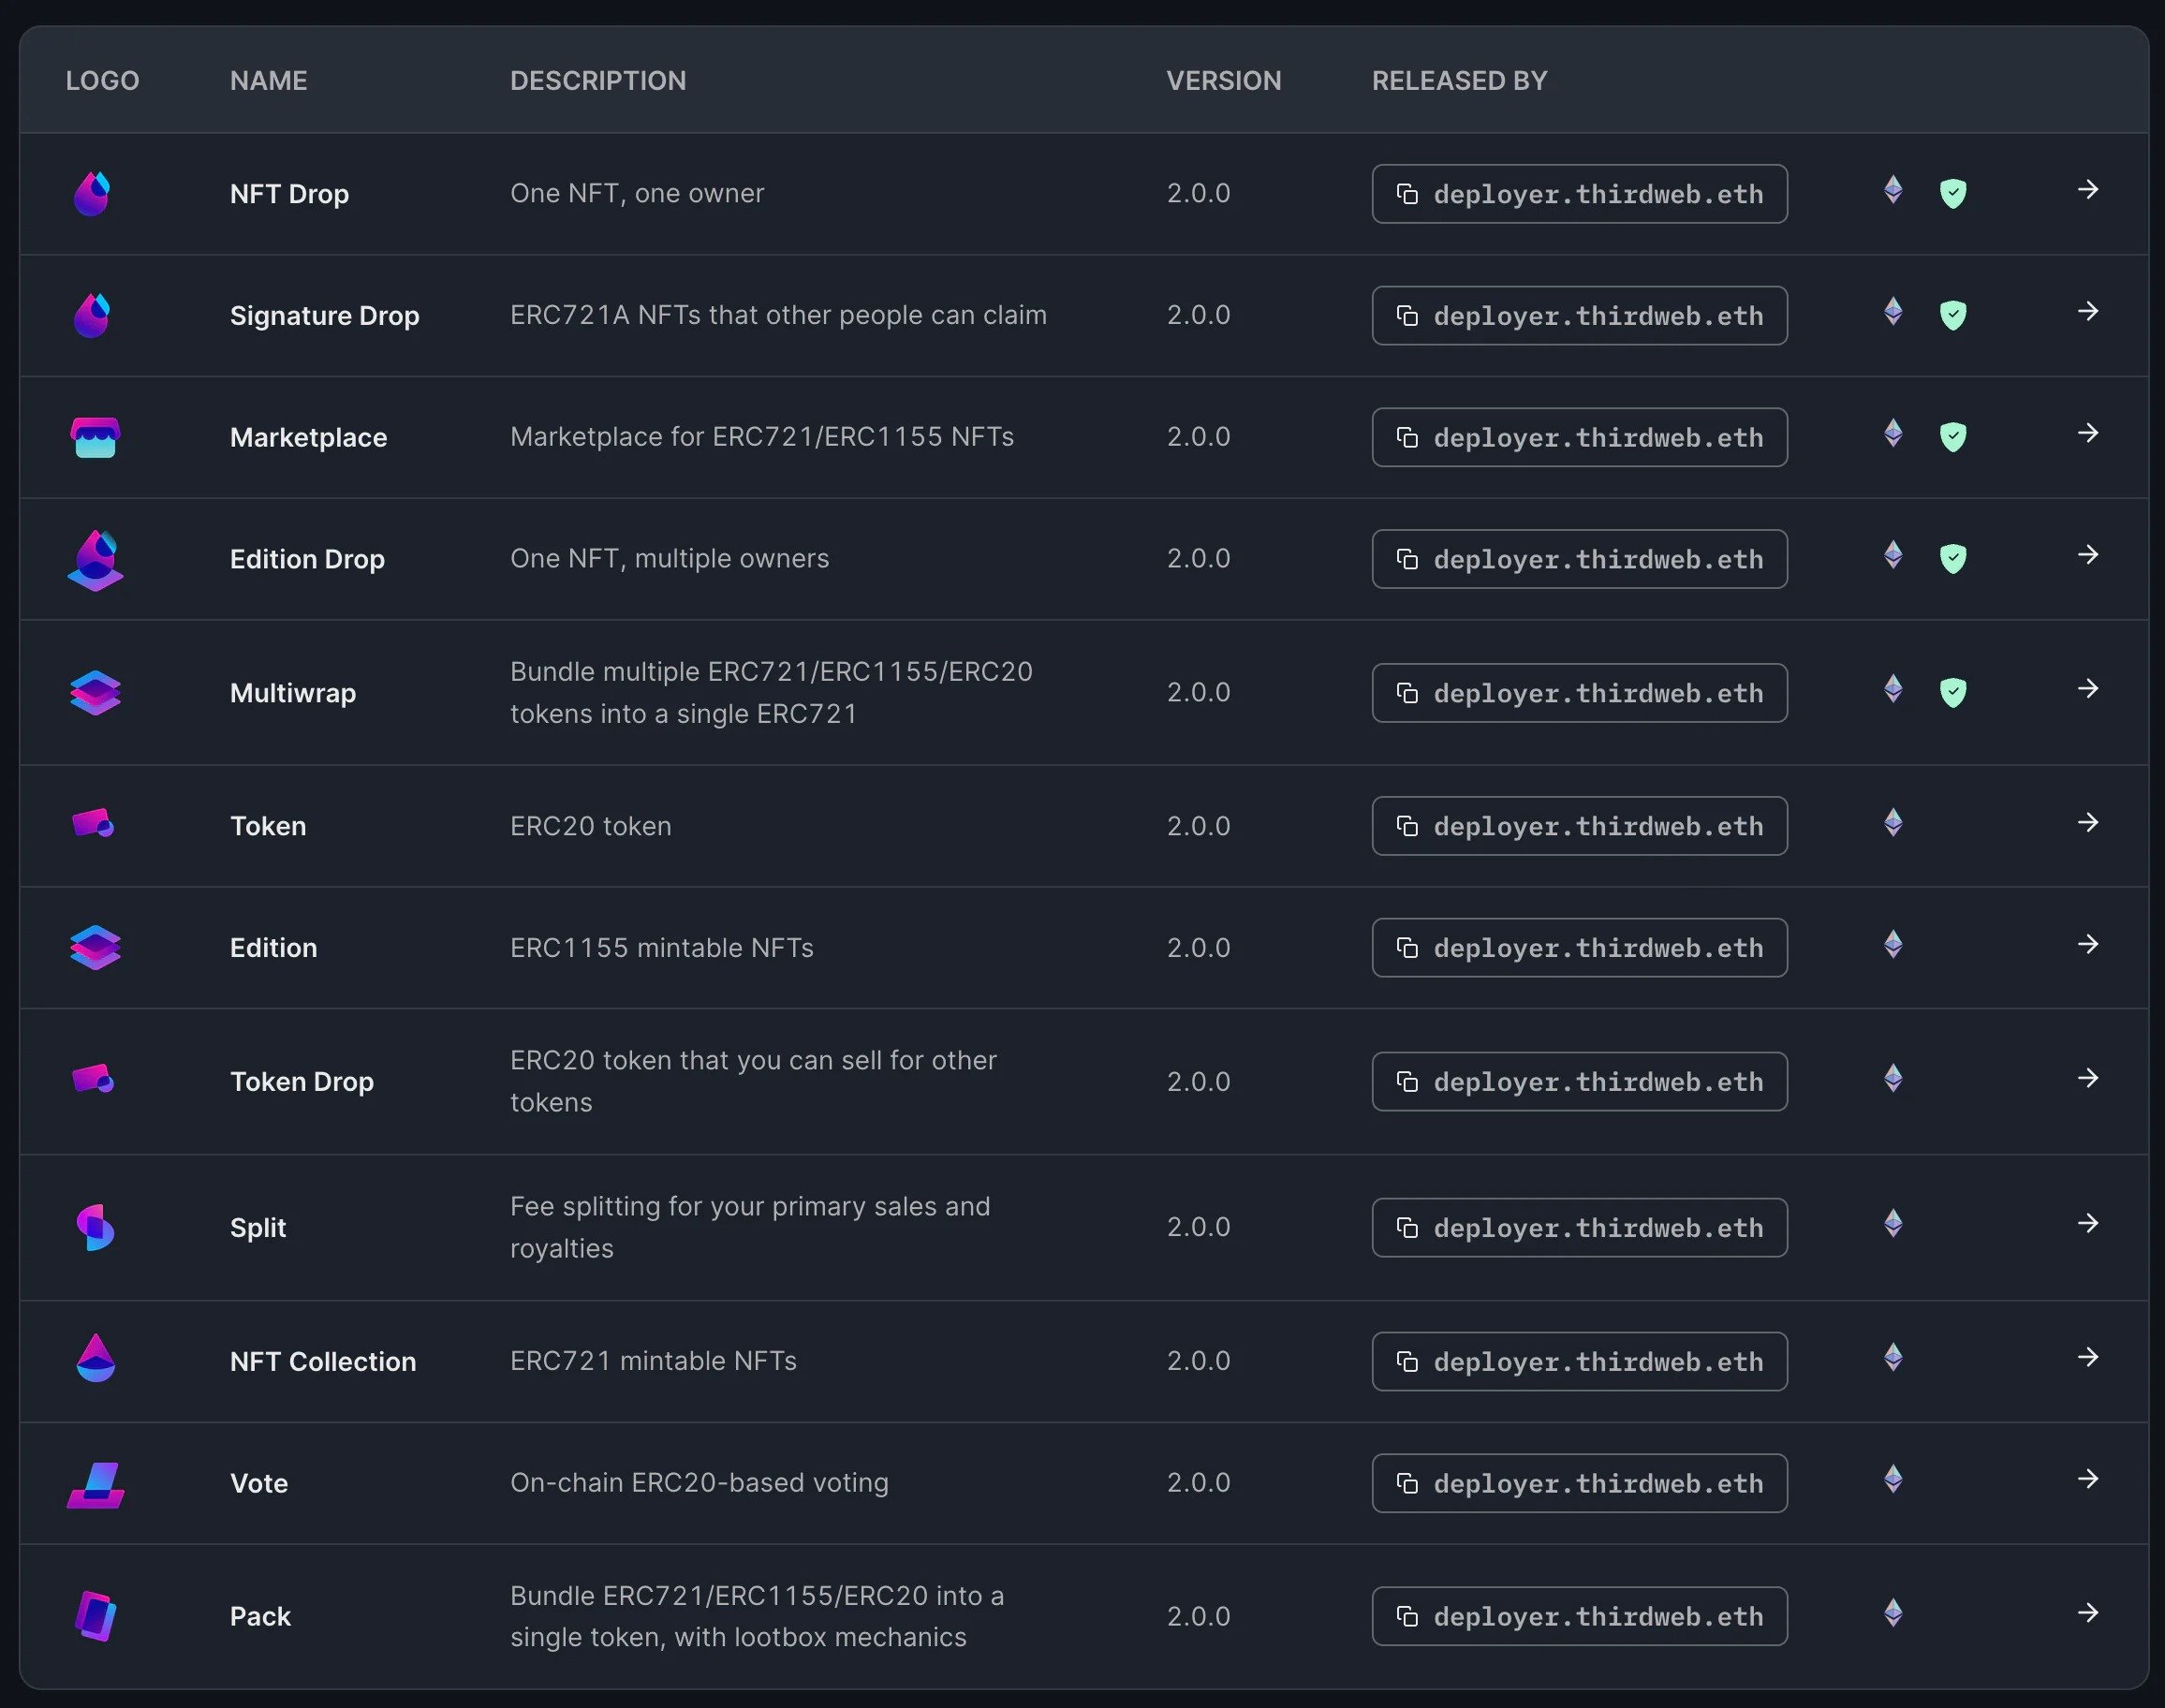Image resolution: width=2165 pixels, height=1708 pixels.
Task: Click the Vote contract logo
Action: point(95,1484)
